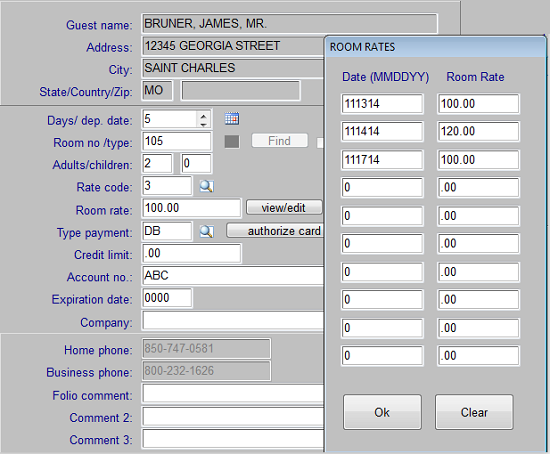The image size is (550, 454).
Task: Decrease days with the down spinner arrow
Action: 203,124
